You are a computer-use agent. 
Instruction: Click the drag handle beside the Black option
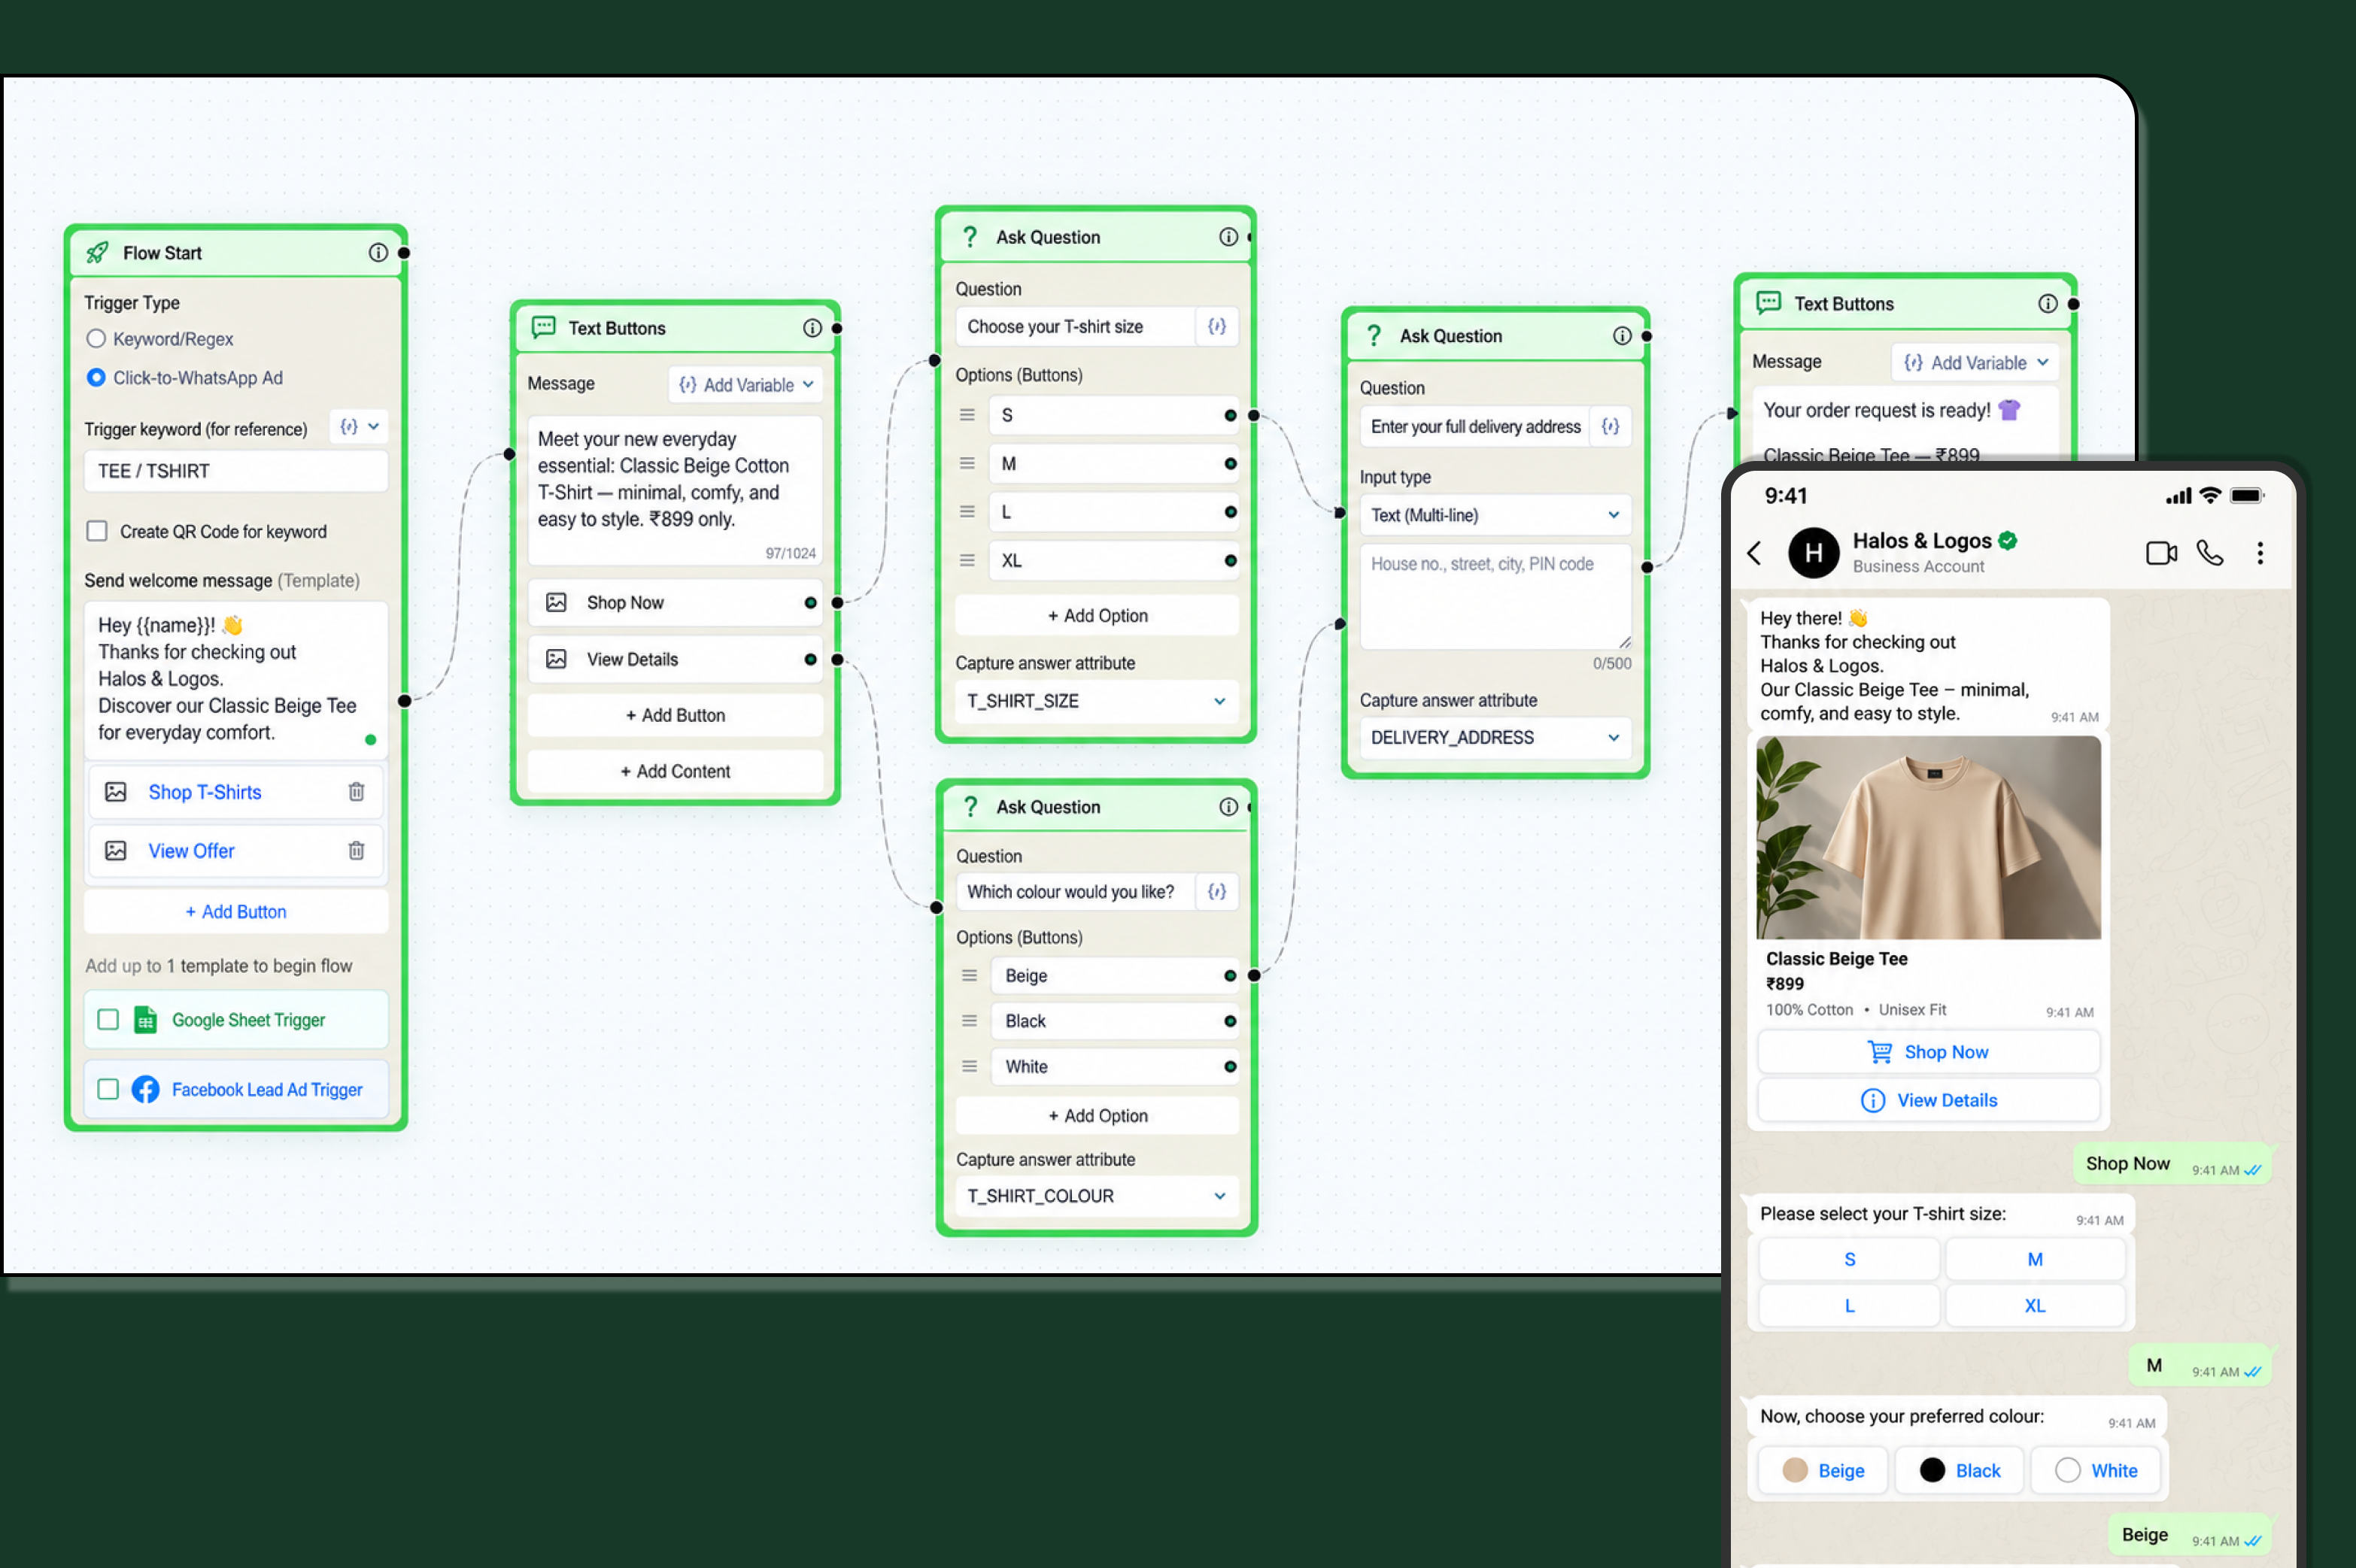[x=969, y=1021]
